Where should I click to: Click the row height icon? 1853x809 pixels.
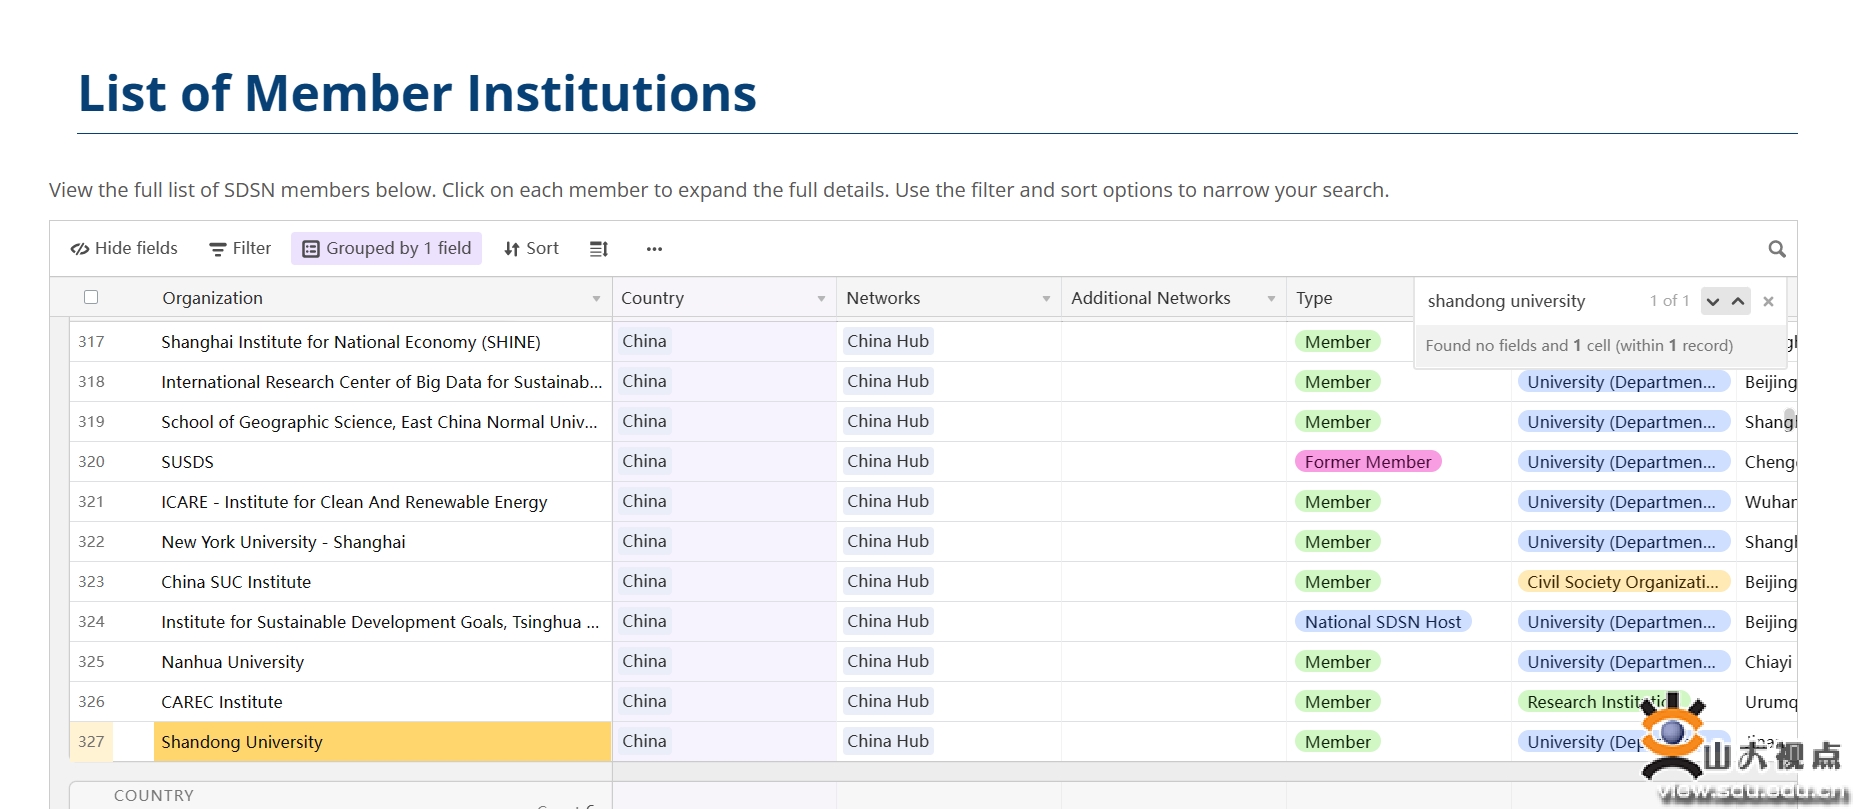[x=598, y=249]
